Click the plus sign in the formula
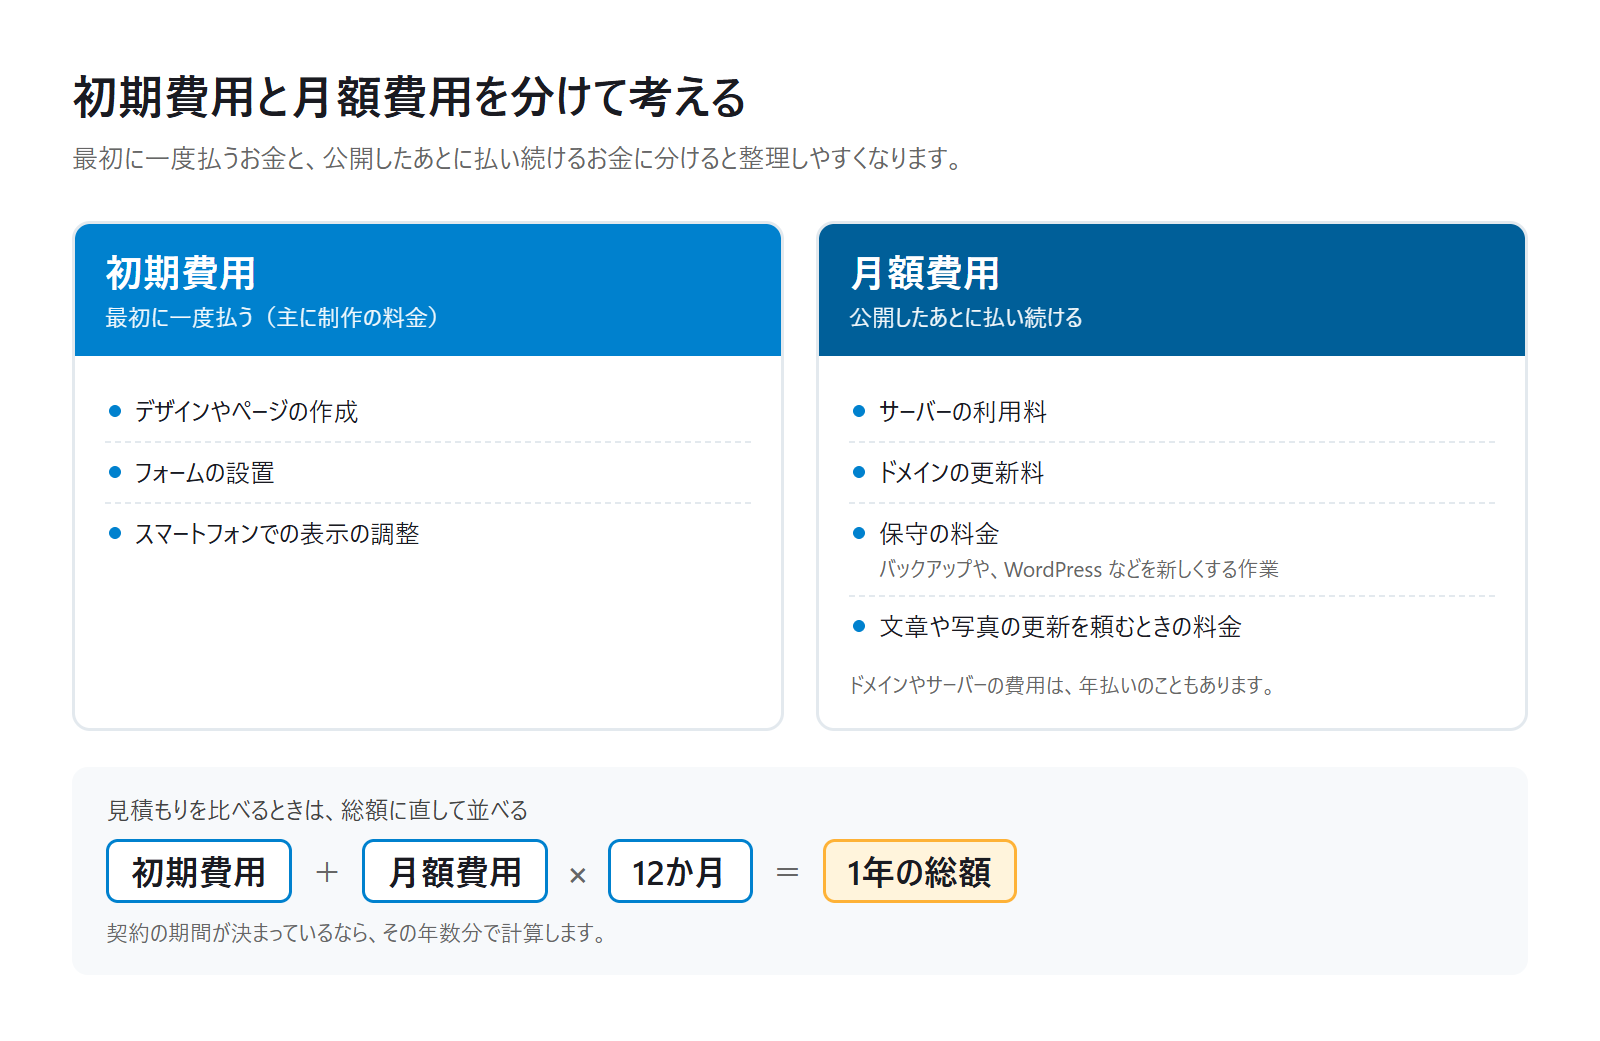The width and height of the screenshot is (1600, 1041). tap(327, 873)
